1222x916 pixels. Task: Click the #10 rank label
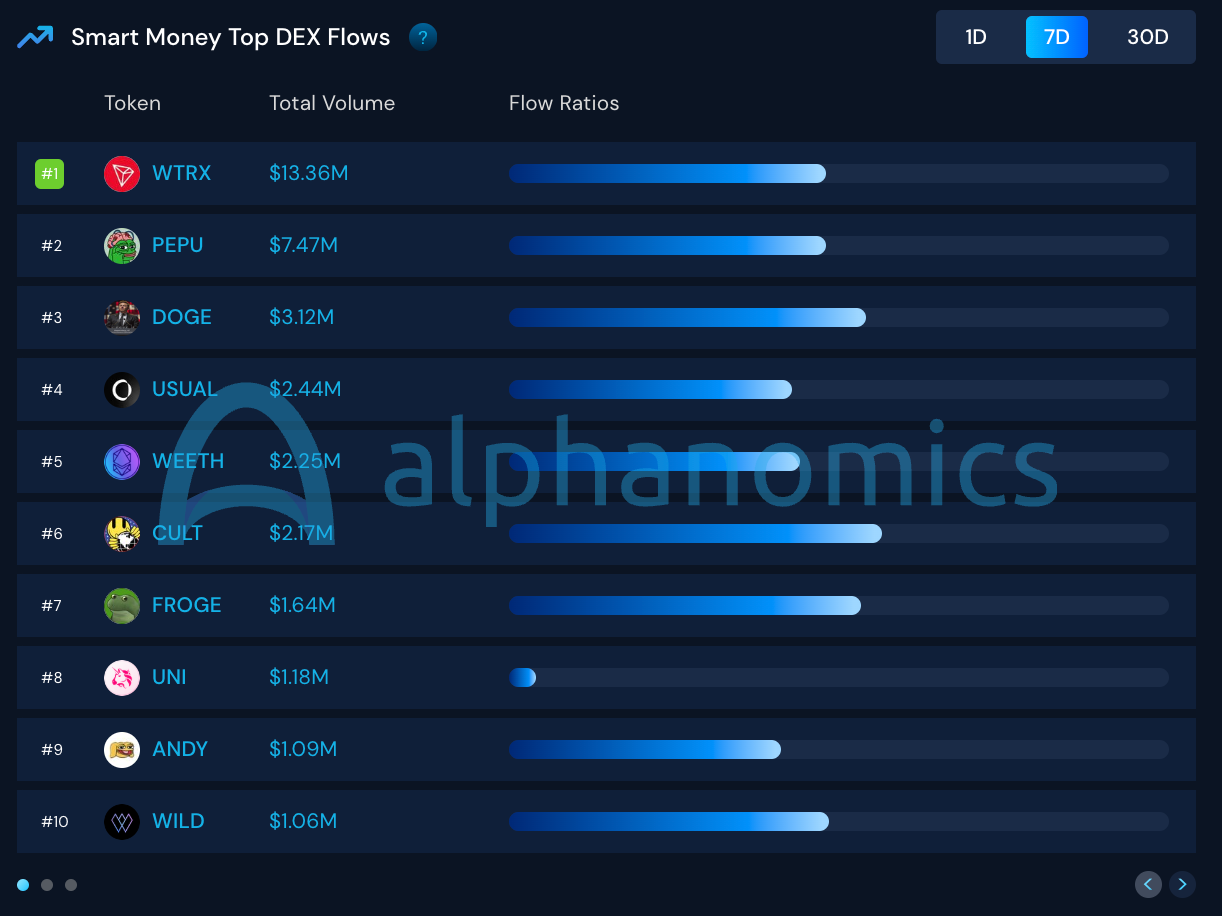(55, 822)
